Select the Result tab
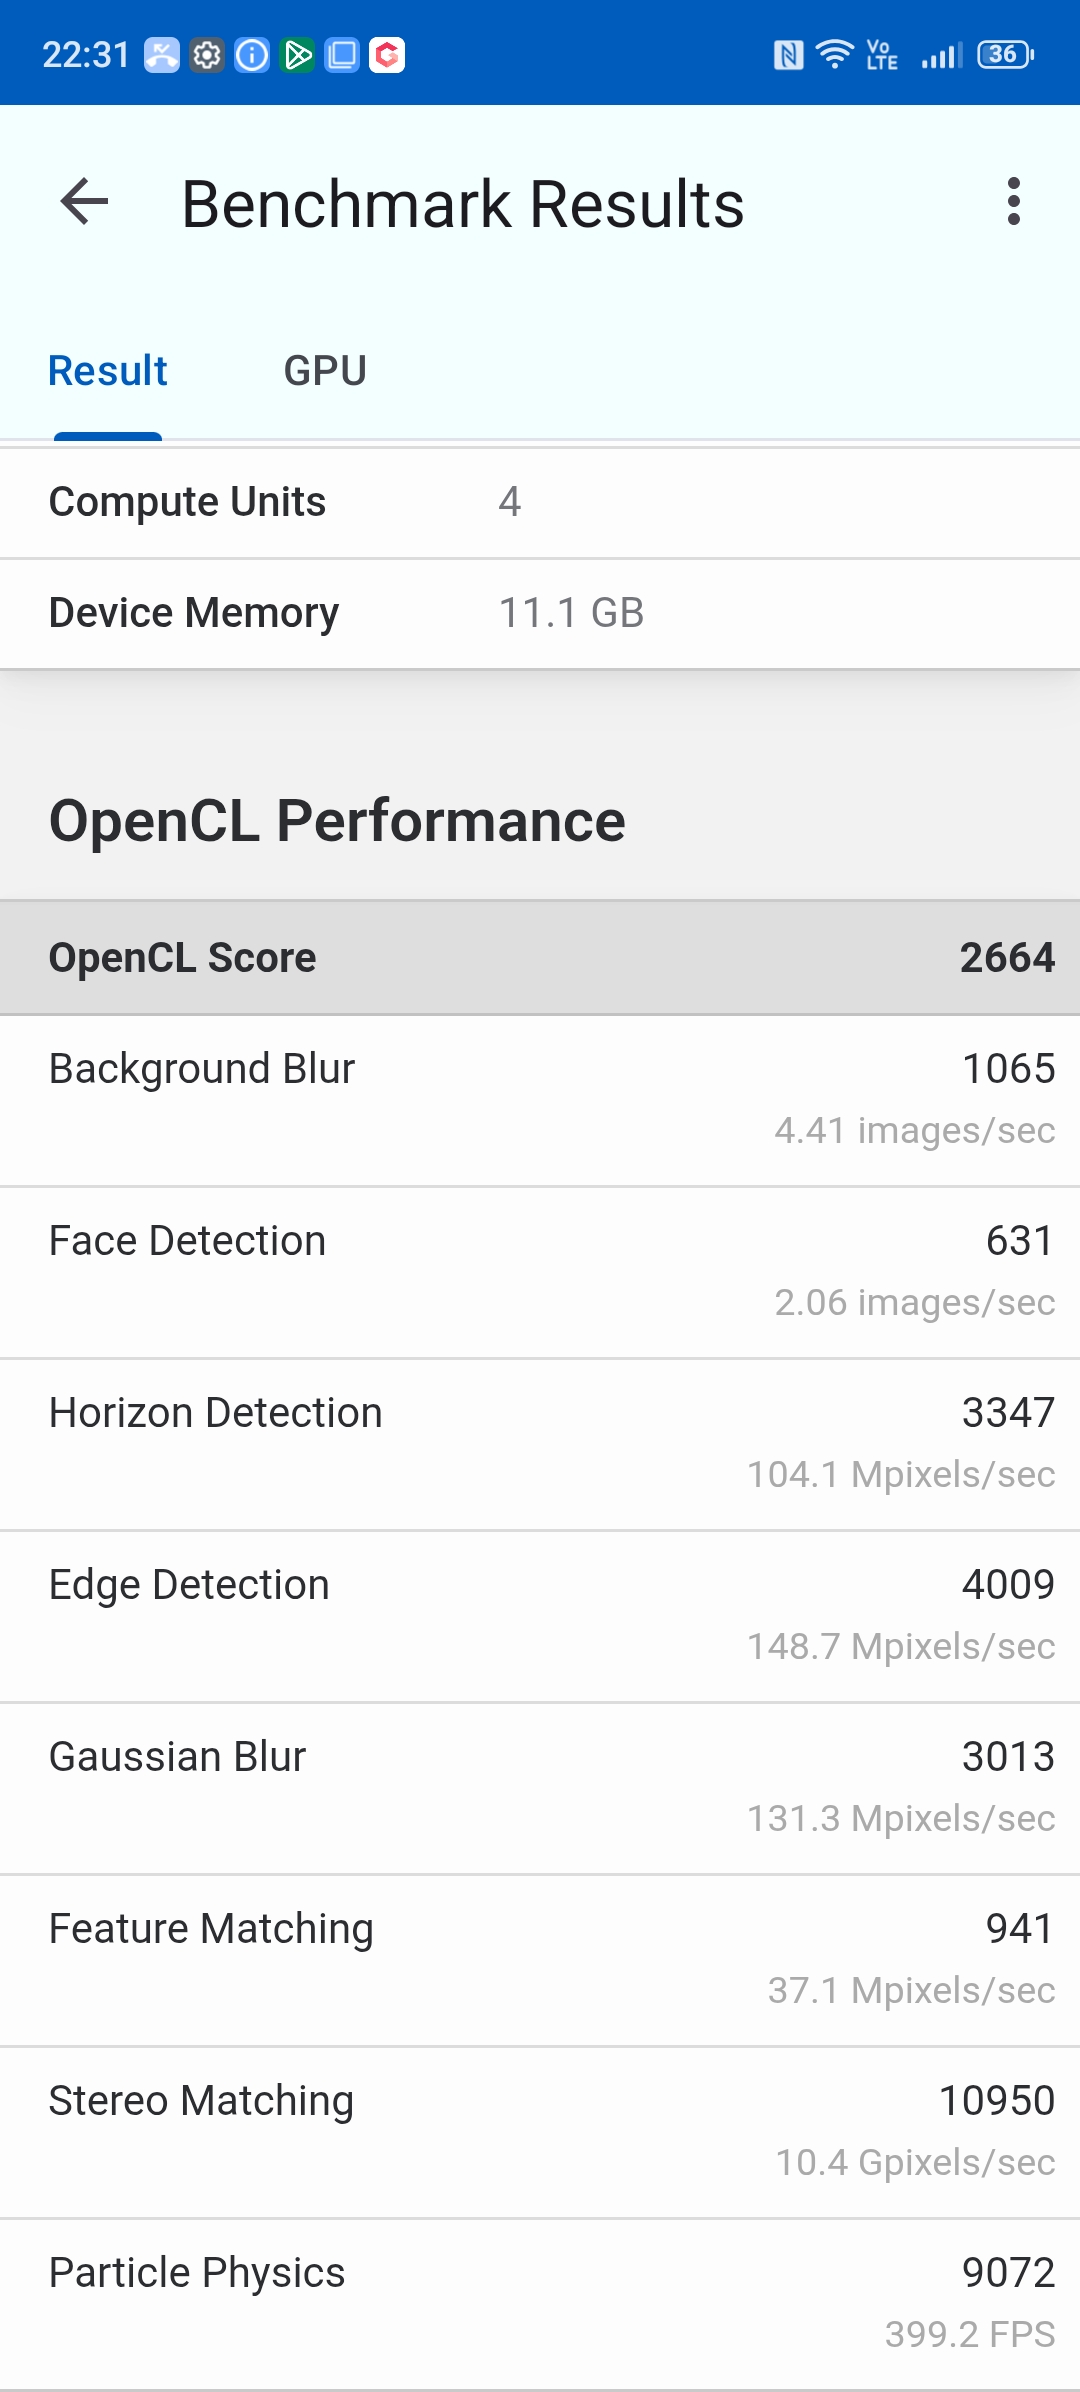Viewport: 1080px width, 2392px height. coord(108,371)
